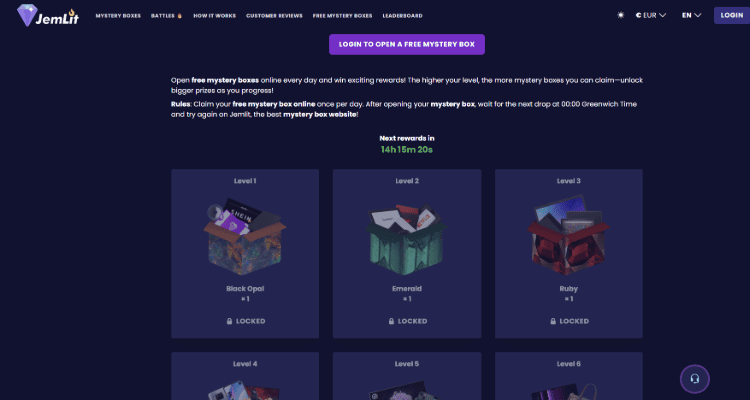Click the Black Opal box image

click(245, 237)
